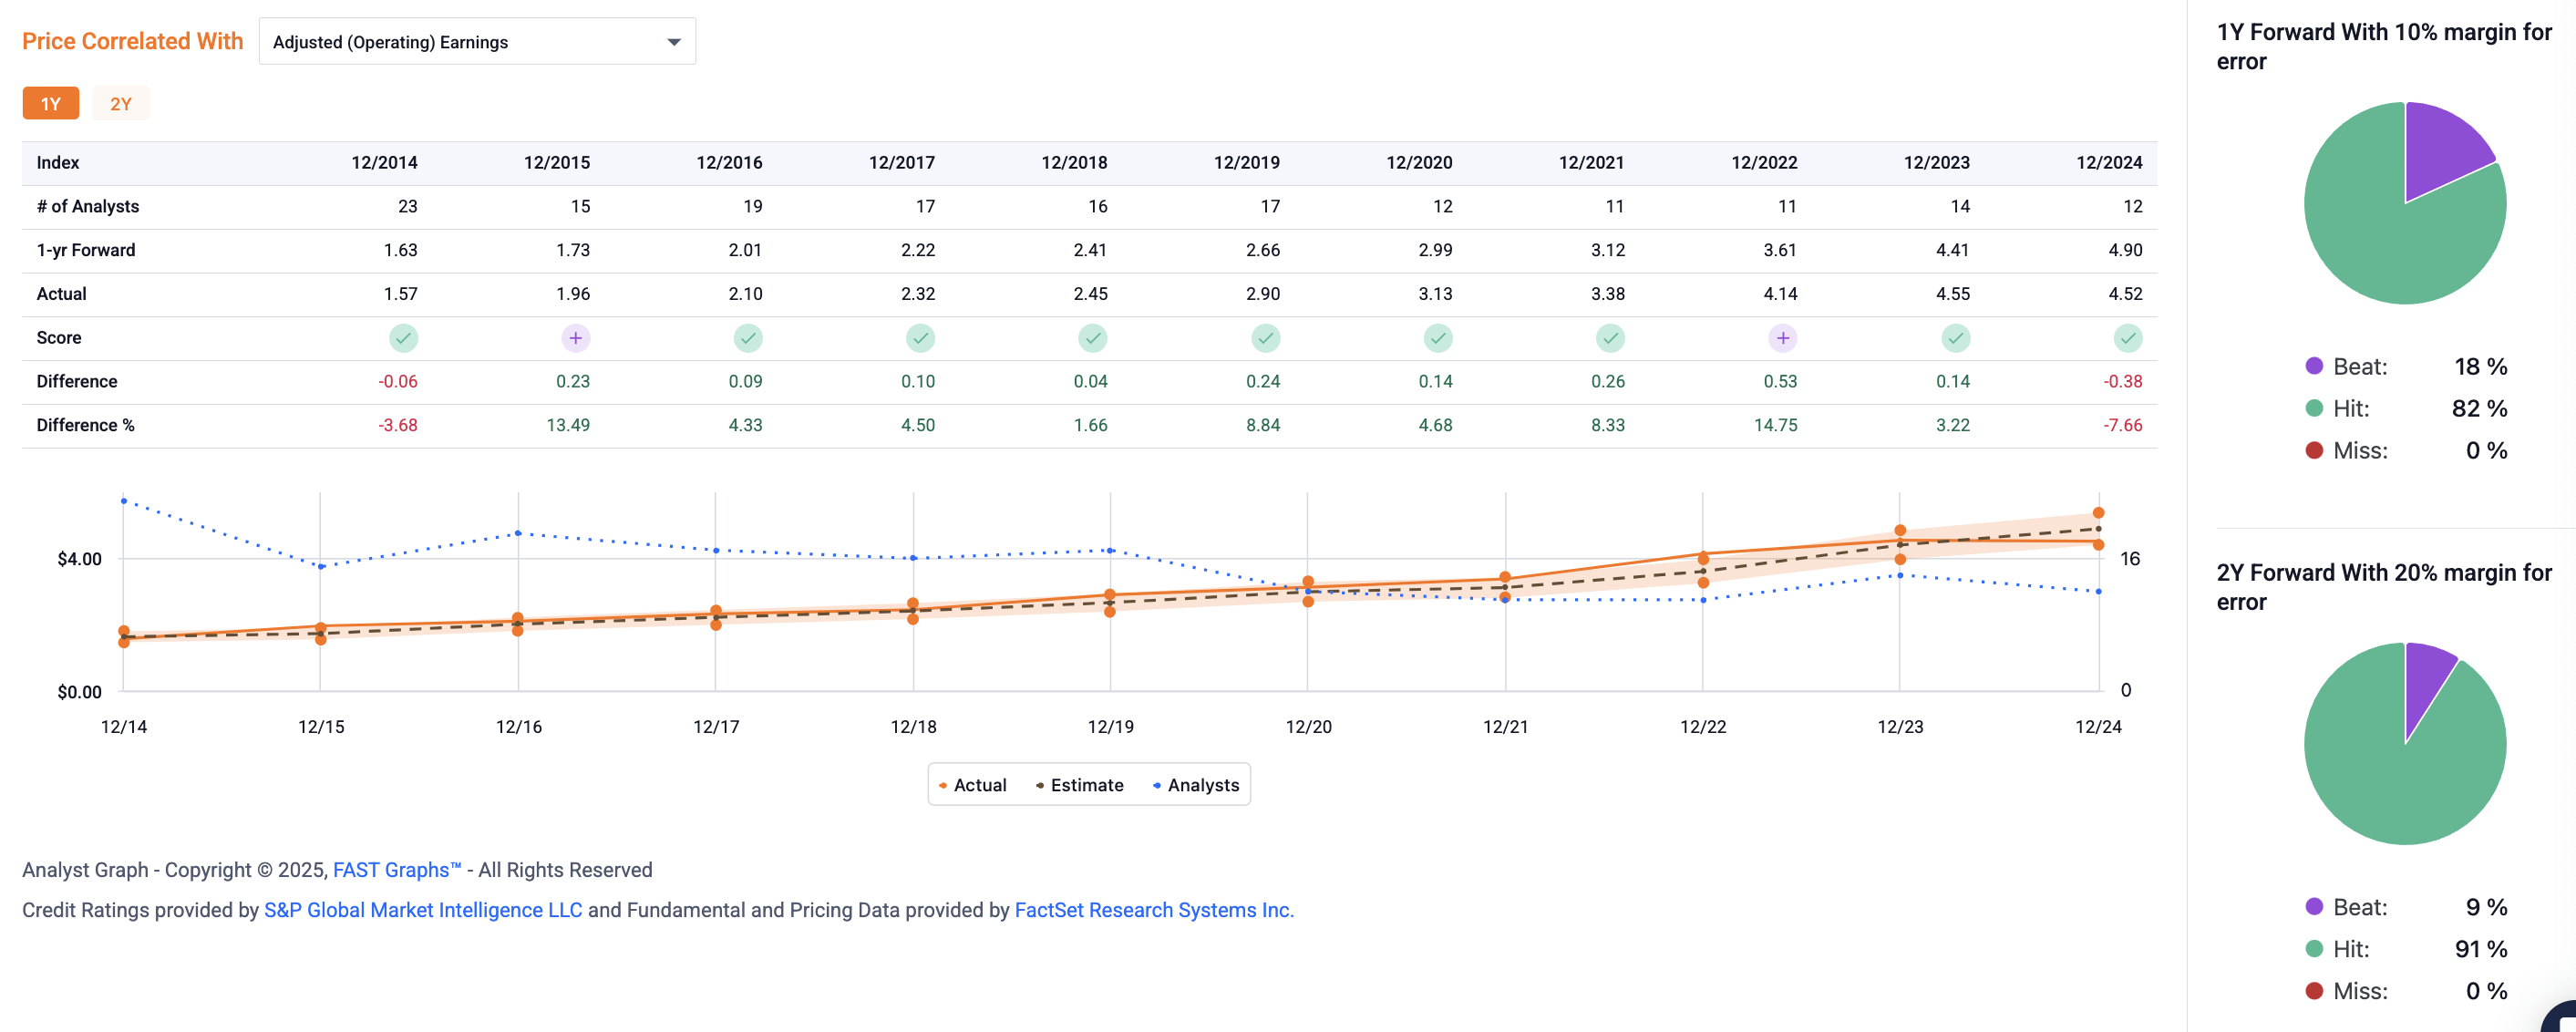This screenshot has width=2576, height=1032.
Task: Select the 1Y forecast period button
Action: [x=51, y=102]
